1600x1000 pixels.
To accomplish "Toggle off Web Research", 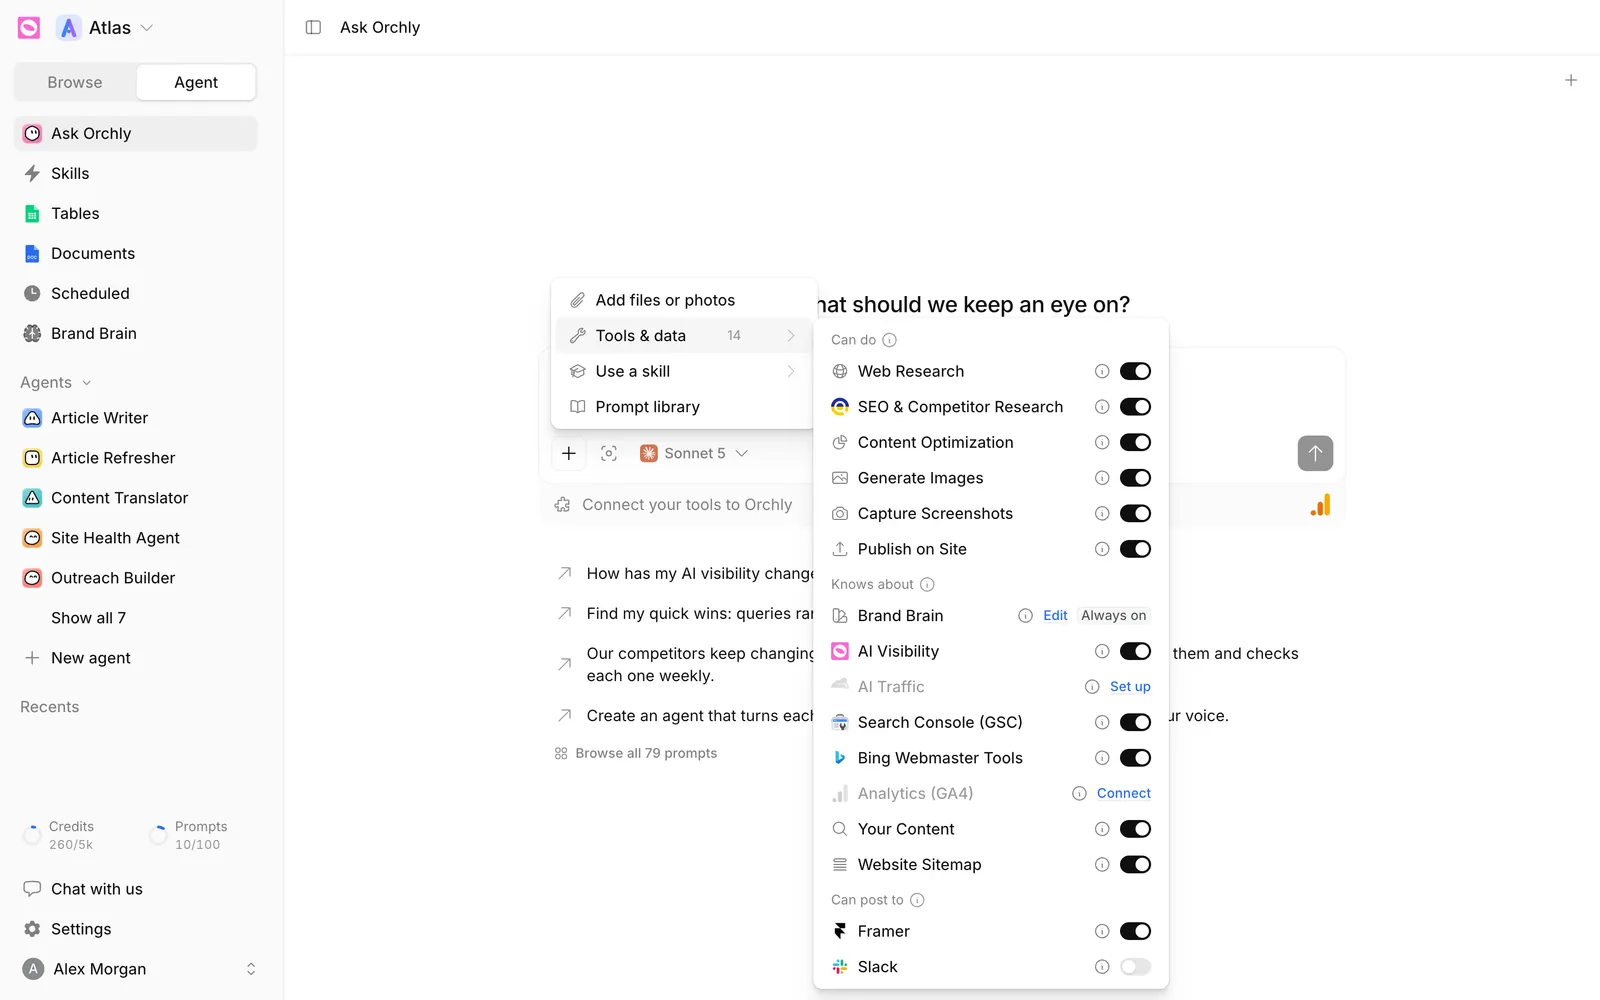I will (1135, 371).
